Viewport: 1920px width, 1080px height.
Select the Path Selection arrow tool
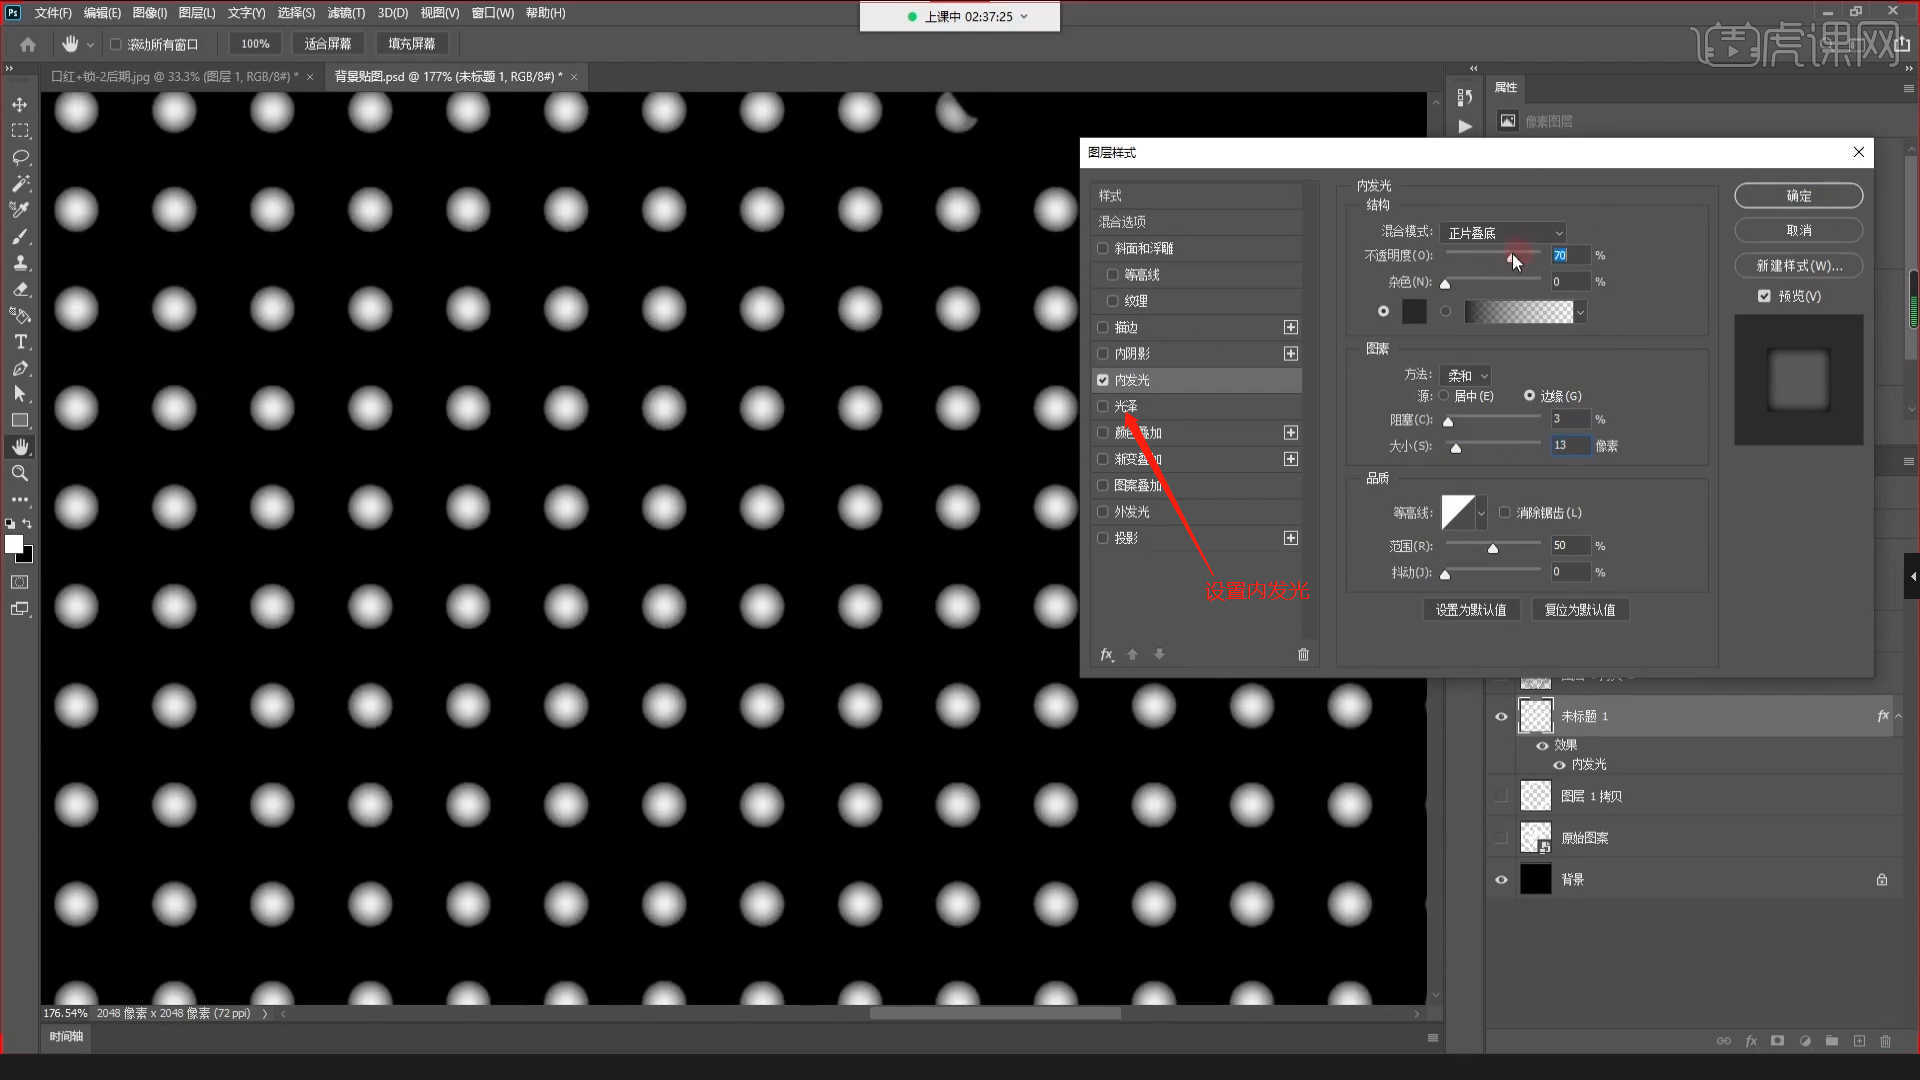tap(19, 394)
